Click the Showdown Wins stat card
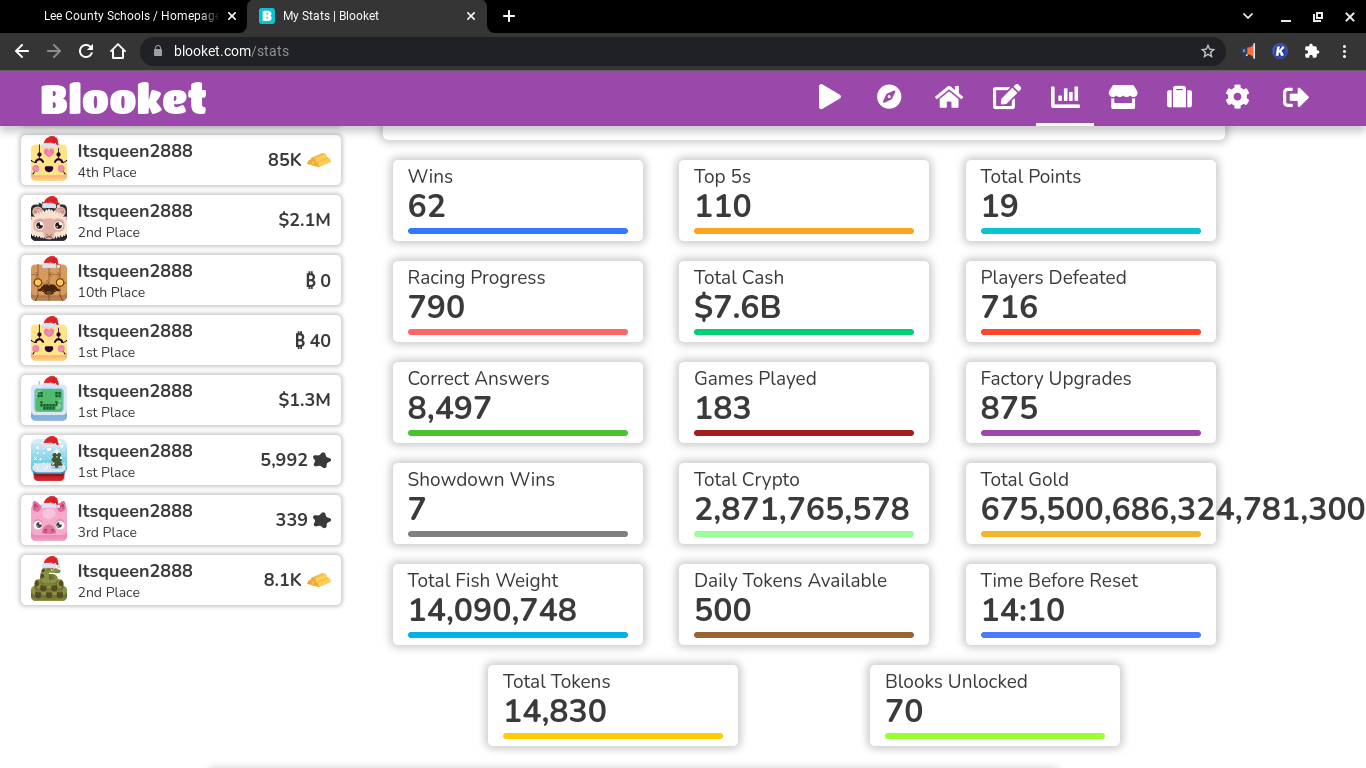This screenshot has width=1366, height=768. (518, 504)
